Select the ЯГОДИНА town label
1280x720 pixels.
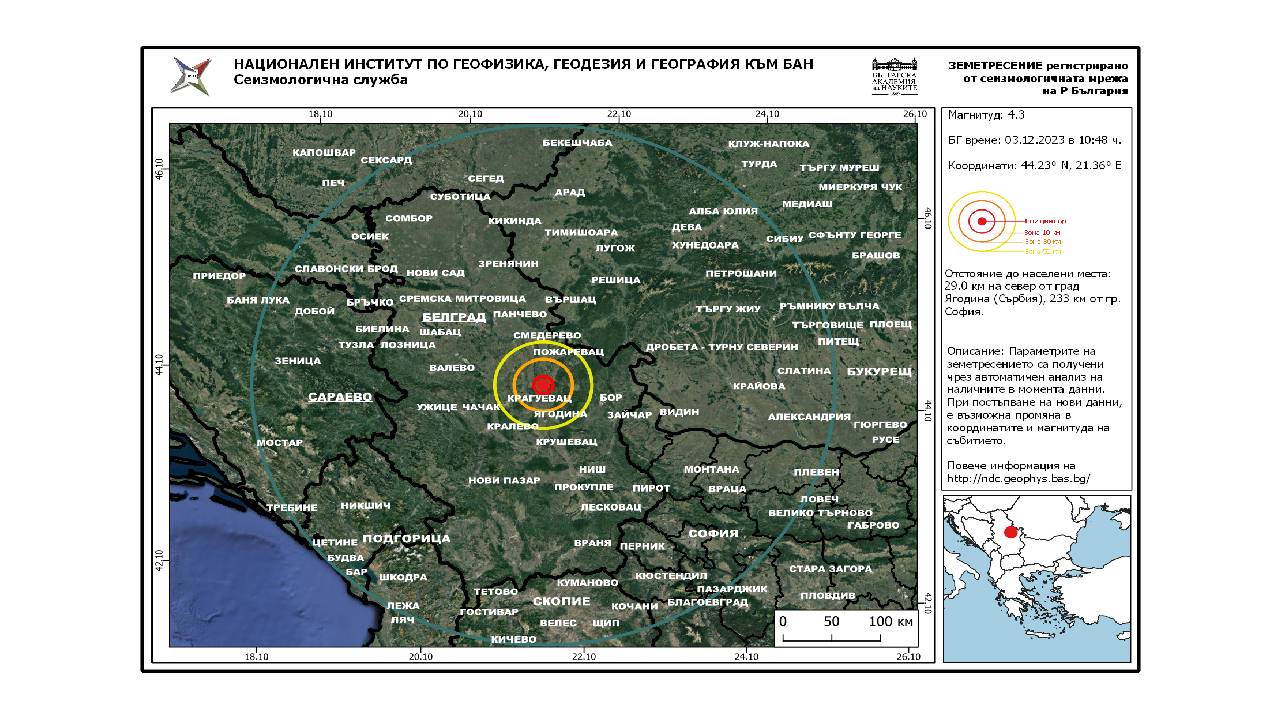(x=560, y=413)
